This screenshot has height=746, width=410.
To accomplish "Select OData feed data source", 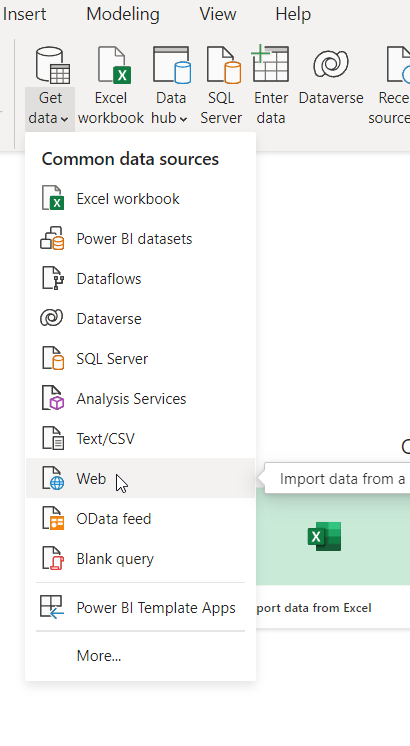I will point(141,518).
